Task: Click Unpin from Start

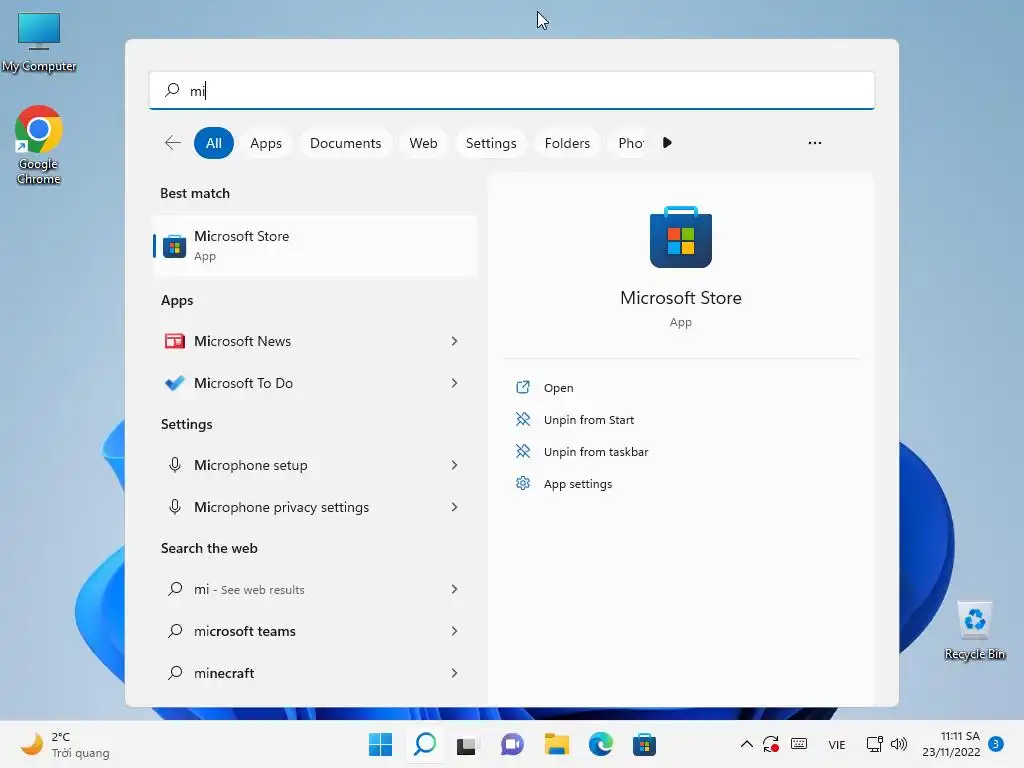Action: pos(588,419)
